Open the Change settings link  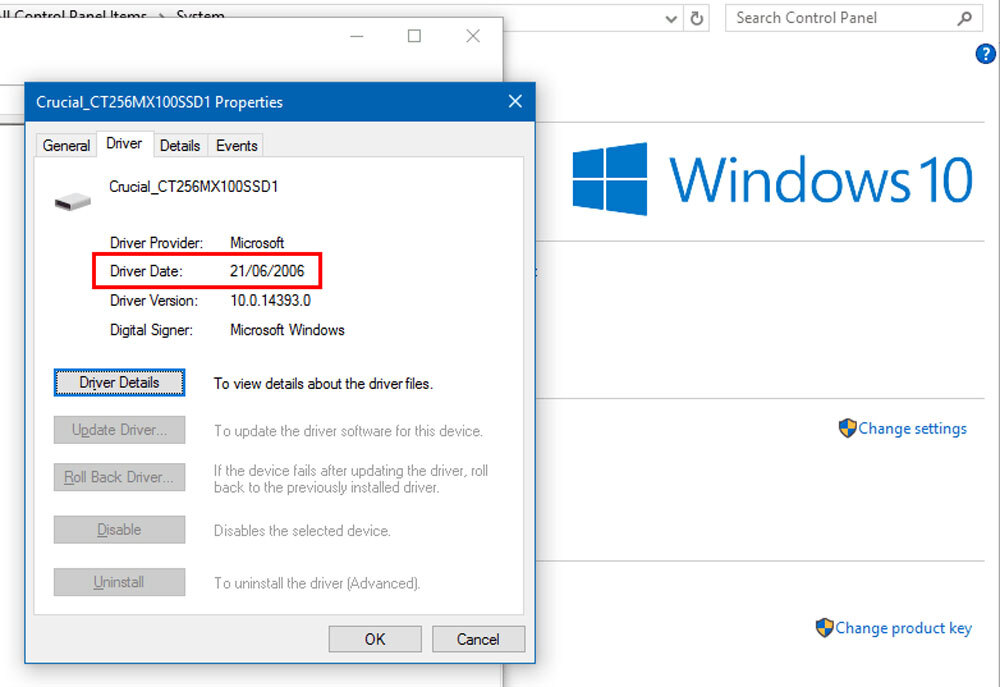pos(911,428)
